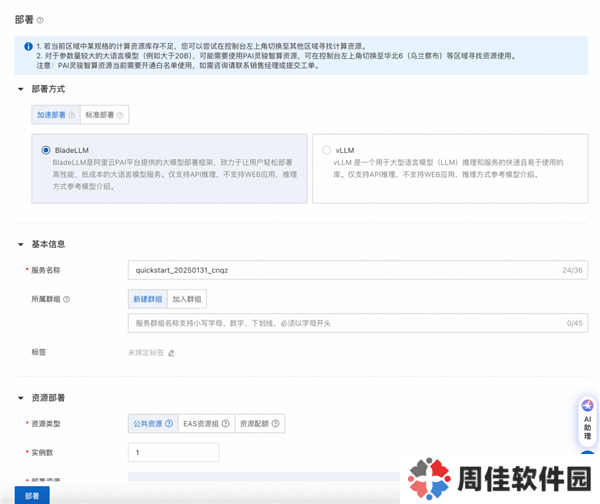600x504 pixels.
Task: Choose the 新建群组 option
Action: click(x=148, y=299)
